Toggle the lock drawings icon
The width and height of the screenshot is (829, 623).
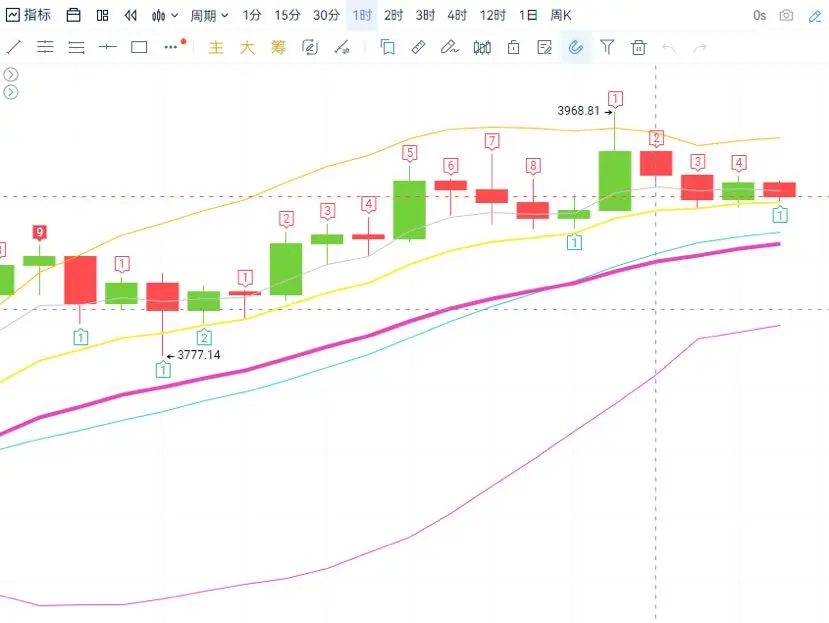513,48
